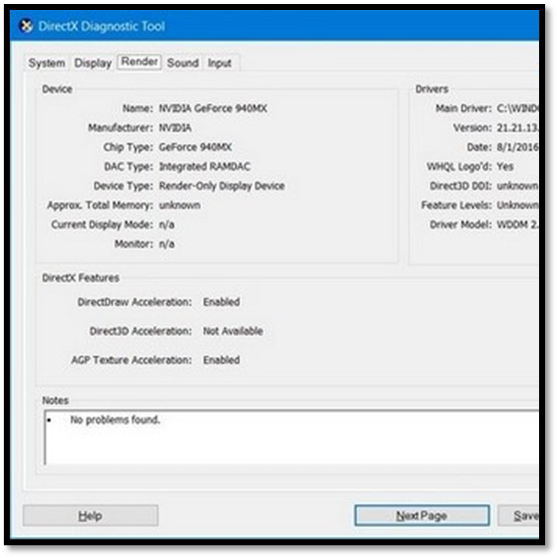This screenshot has height=558, width=558.
Task: Open the Input tab
Action: point(220,63)
